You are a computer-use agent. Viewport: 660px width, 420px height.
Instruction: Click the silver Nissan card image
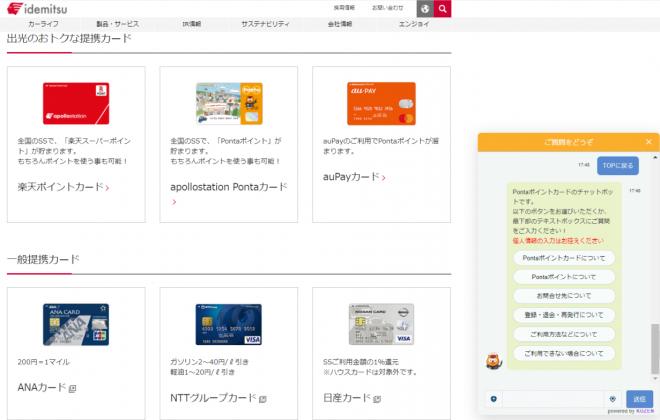point(381,324)
